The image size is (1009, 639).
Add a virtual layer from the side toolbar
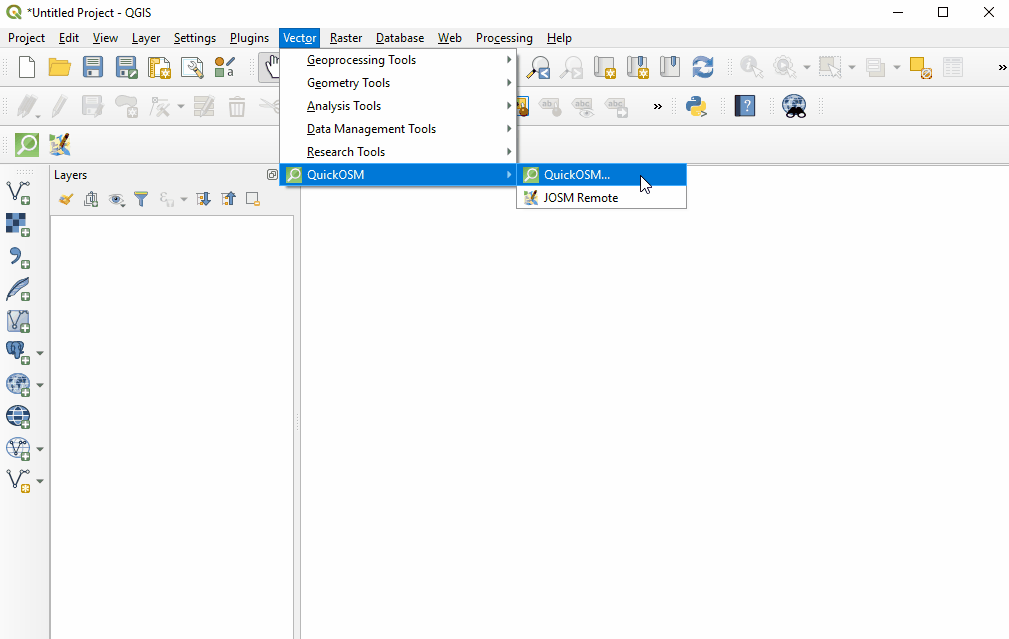pos(18,321)
